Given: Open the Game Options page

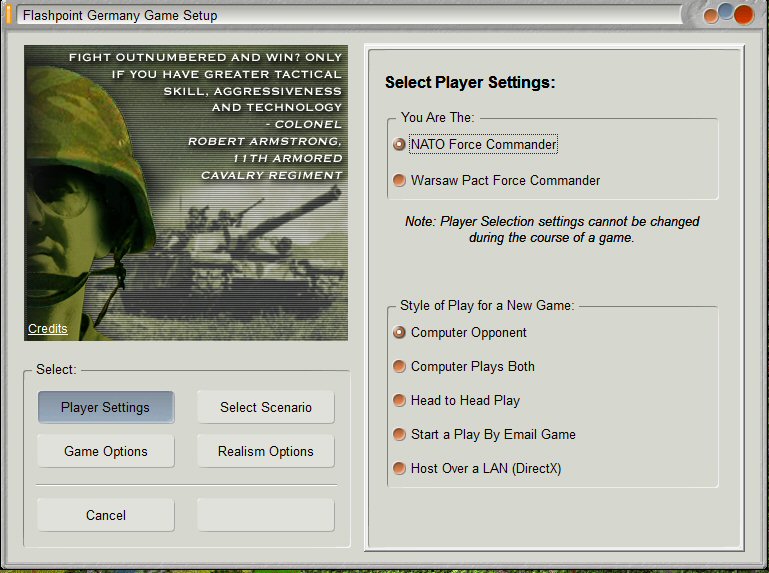Looking at the screenshot, I should 105,451.
